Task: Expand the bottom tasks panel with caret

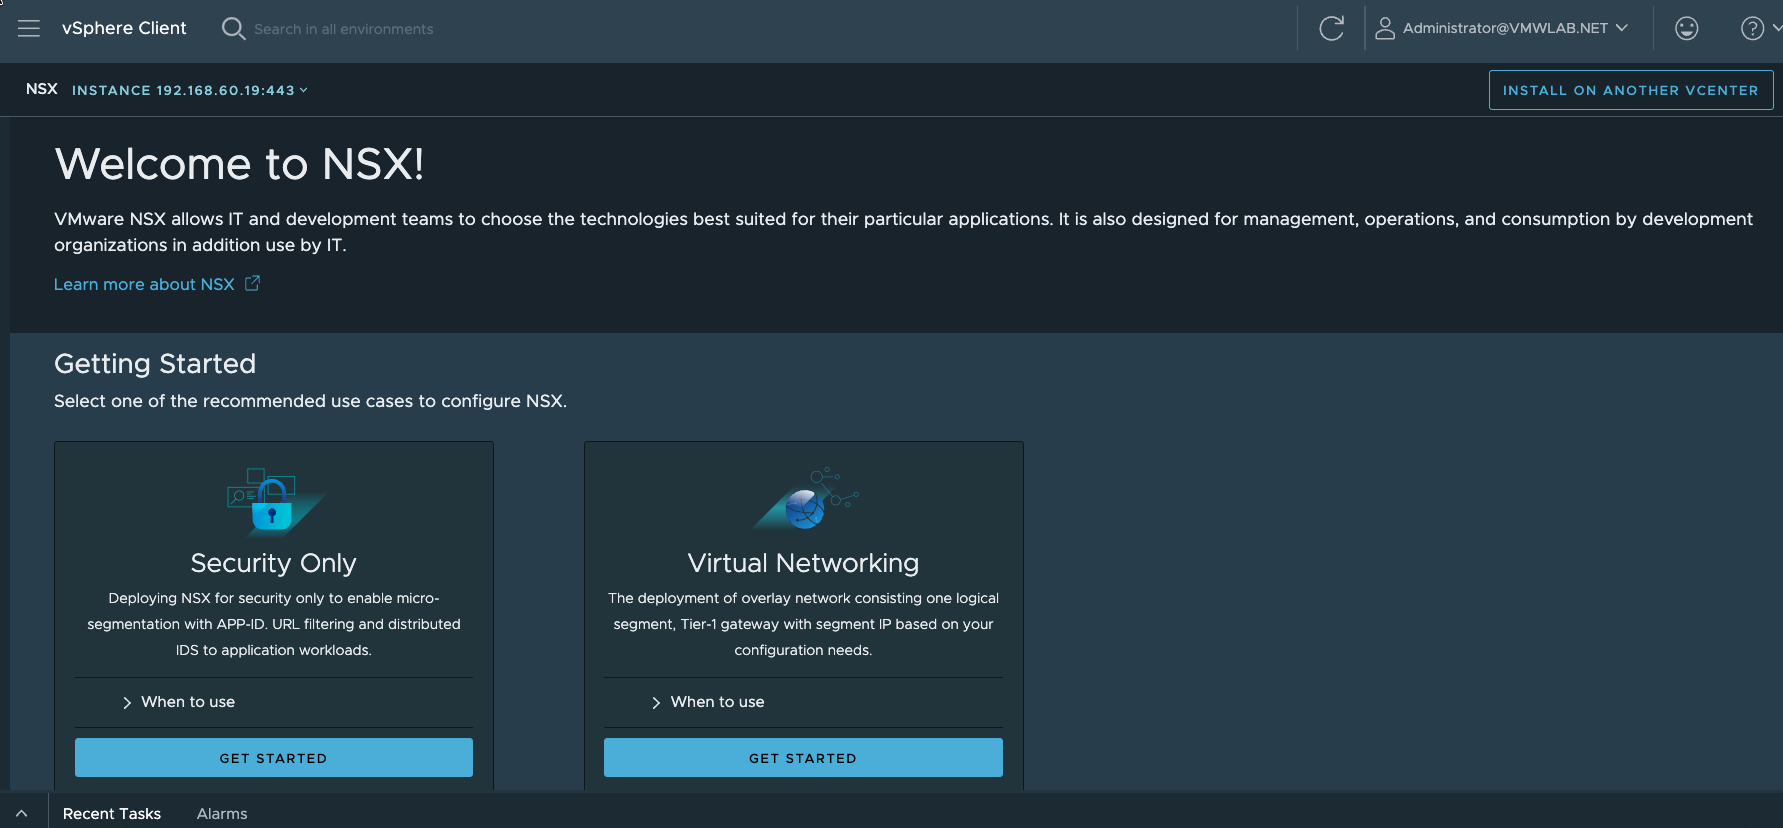Action: (x=21, y=814)
